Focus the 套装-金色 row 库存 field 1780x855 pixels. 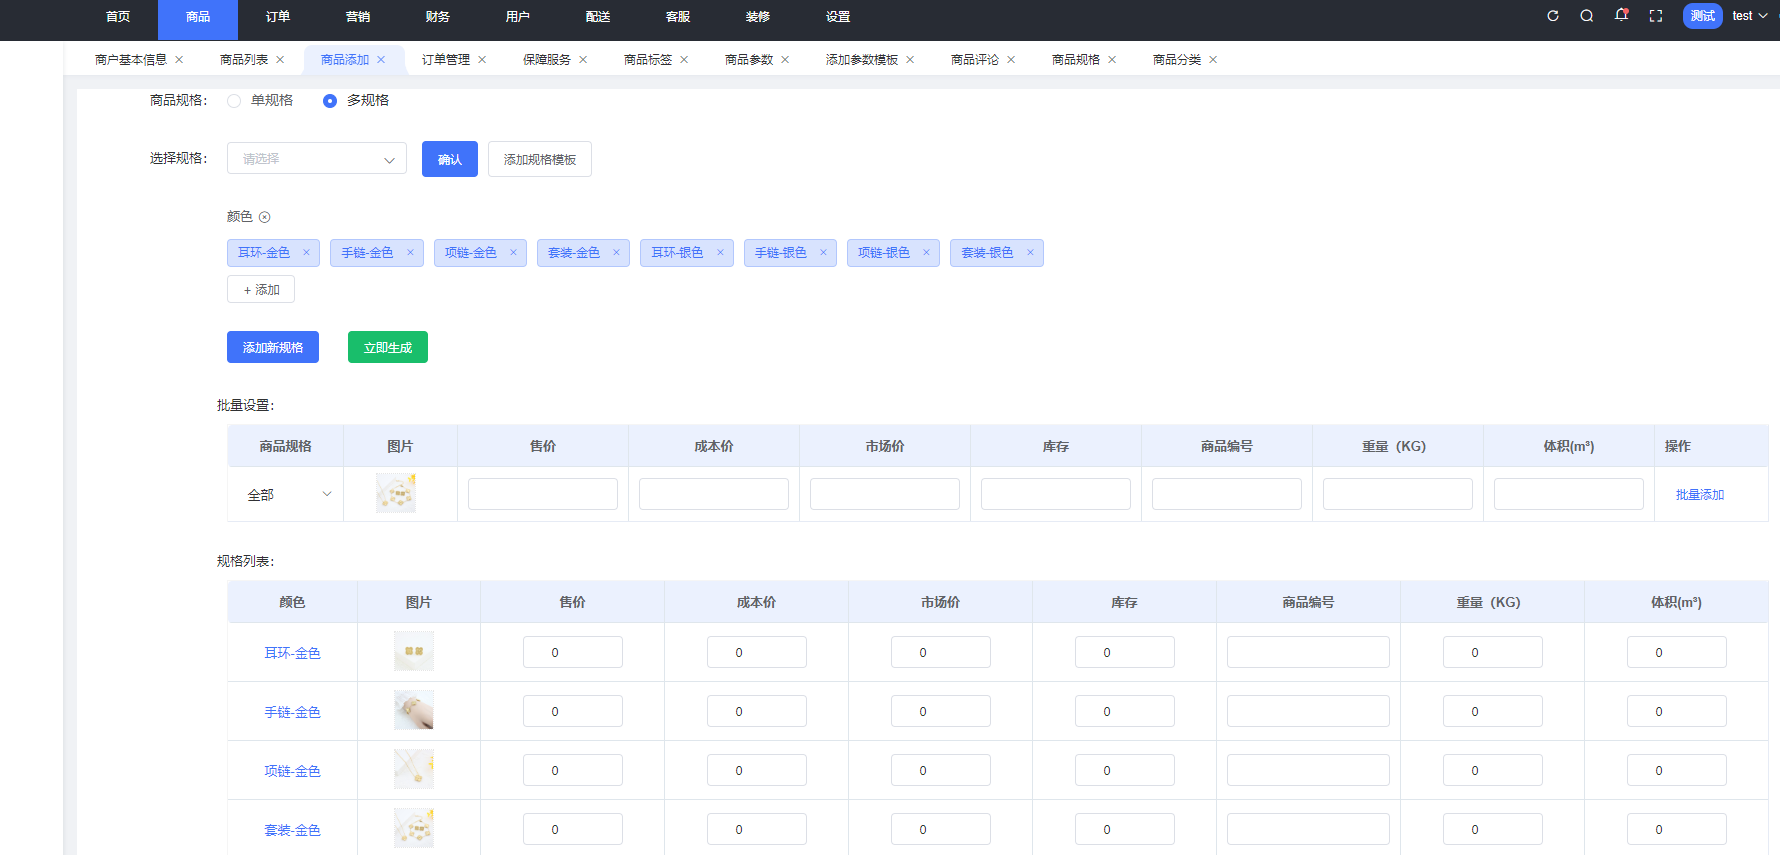click(1125, 829)
